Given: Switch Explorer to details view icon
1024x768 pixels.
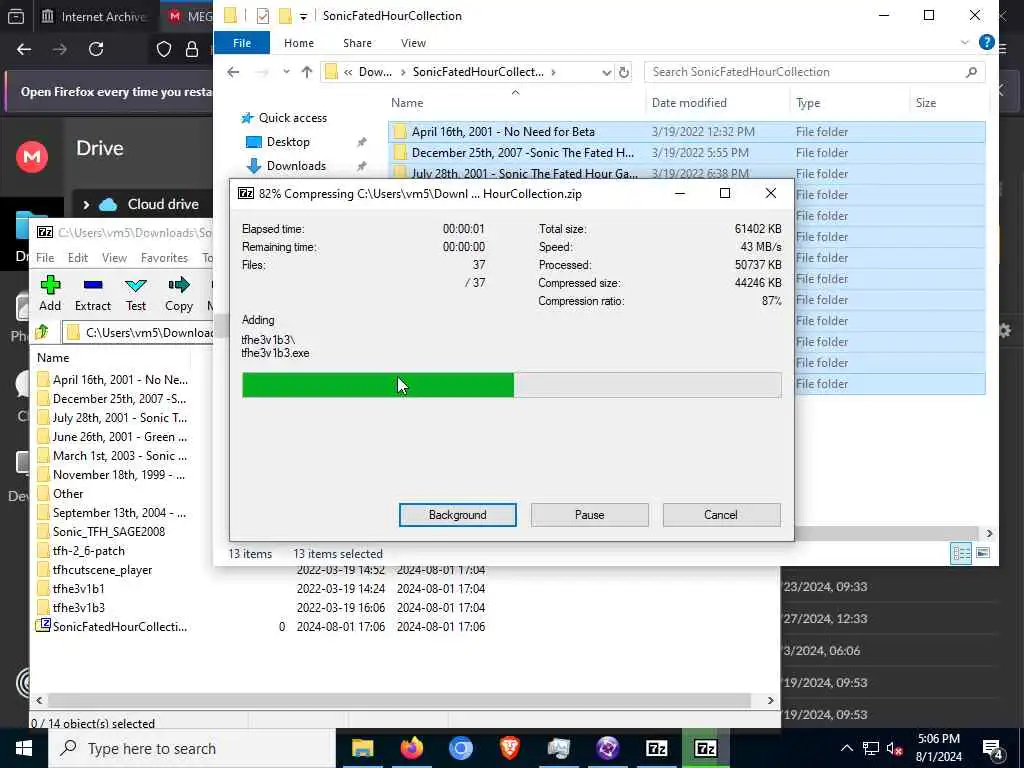Looking at the screenshot, I should (x=961, y=553).
